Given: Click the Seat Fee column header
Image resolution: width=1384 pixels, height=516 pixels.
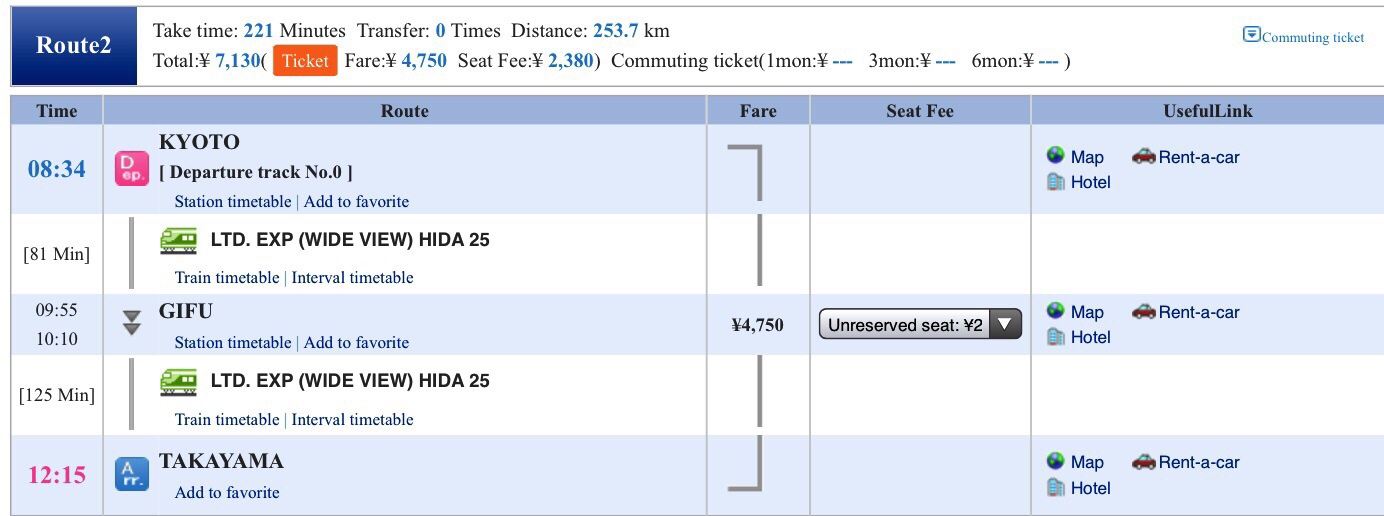Looking at the screenshot, I should 919,111.
